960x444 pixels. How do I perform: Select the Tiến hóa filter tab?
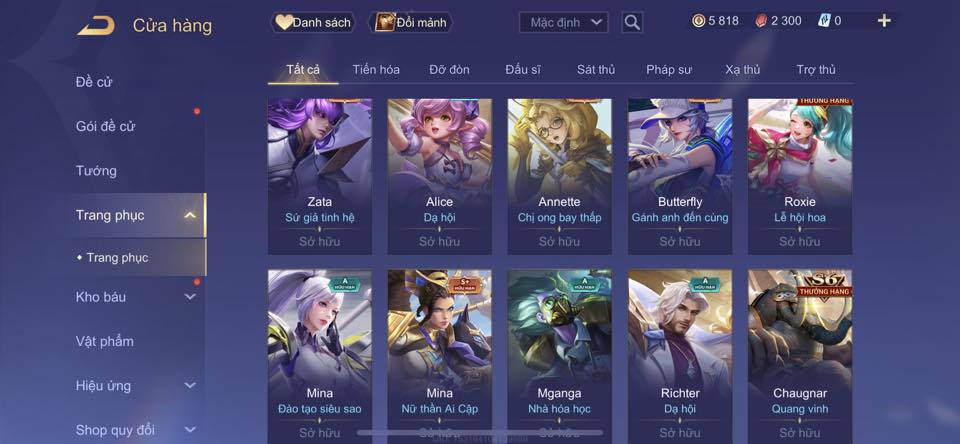click(x=376, y=70)
